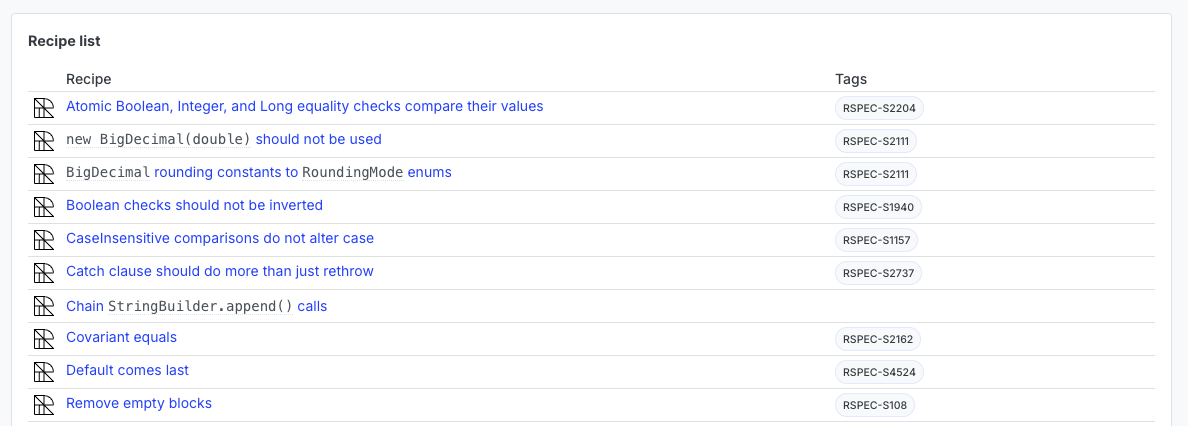The height and width of the screenshot is (426, 1188).
Task: Click recipe icon next to Remove empty blocks
Action: (x=44, y=405)
